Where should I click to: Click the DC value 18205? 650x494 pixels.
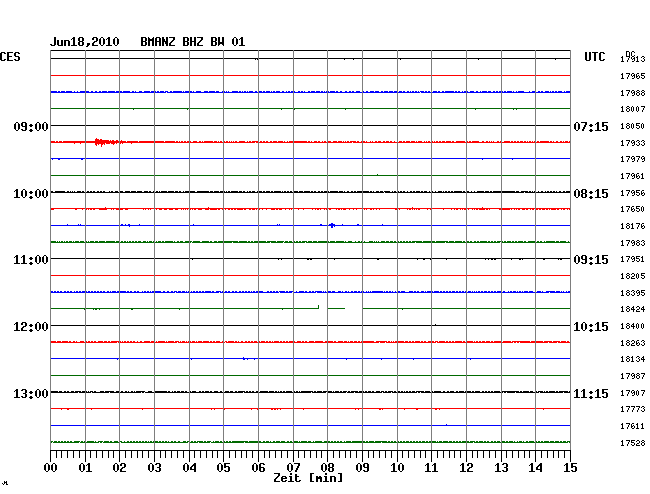click(x=633, y=276)
